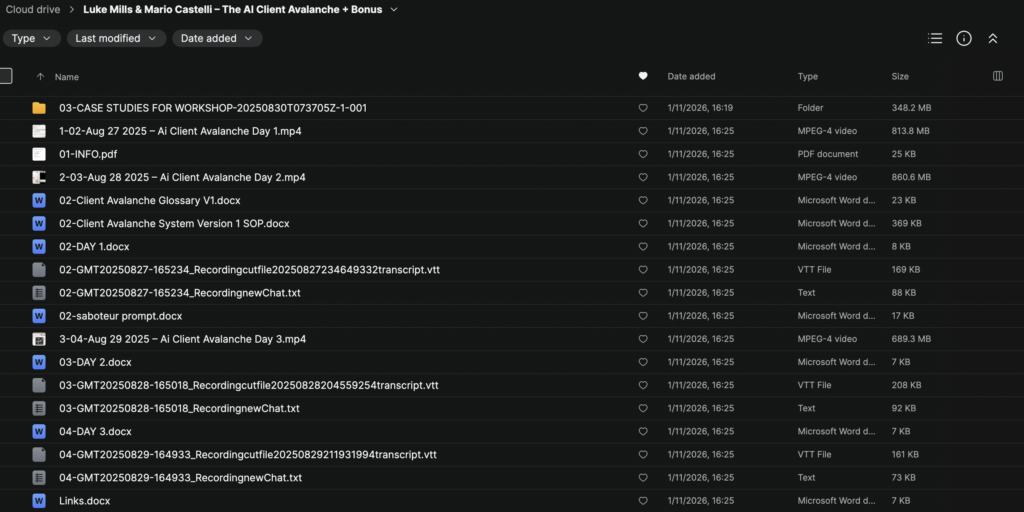Tick the select-all checkbox in header

pos(5,76)
